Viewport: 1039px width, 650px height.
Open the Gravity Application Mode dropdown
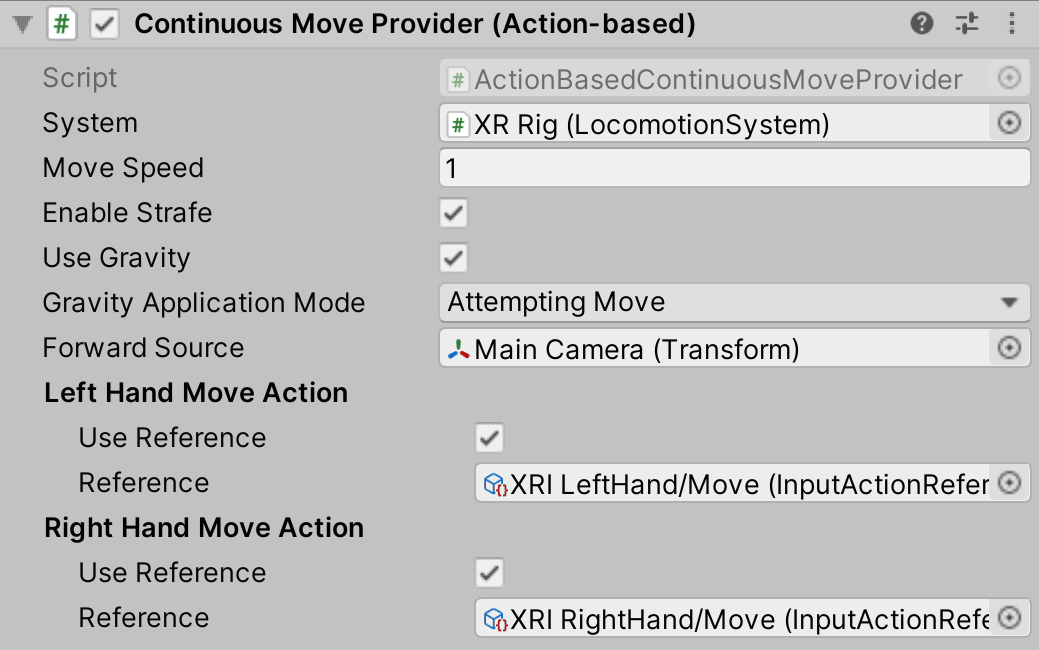coord(735,302)
